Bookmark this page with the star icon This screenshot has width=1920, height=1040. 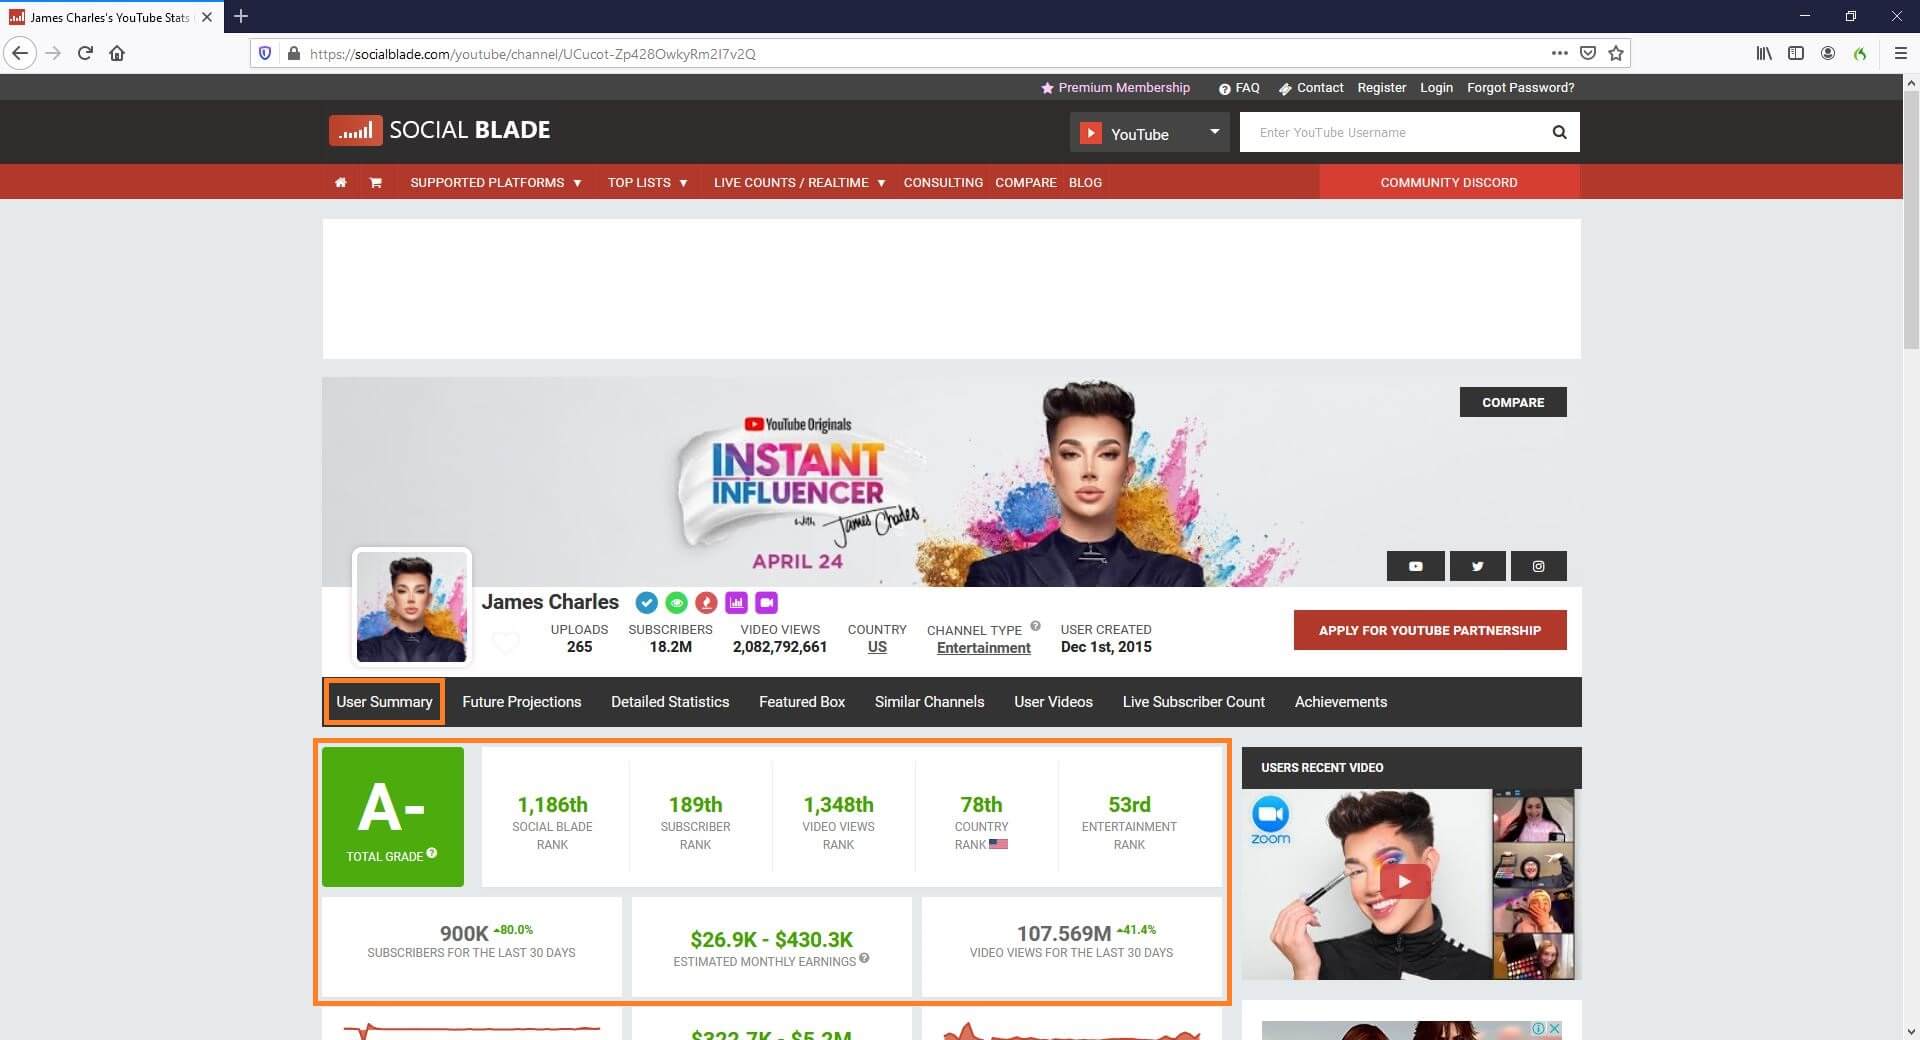click(x=1616, y=53)
